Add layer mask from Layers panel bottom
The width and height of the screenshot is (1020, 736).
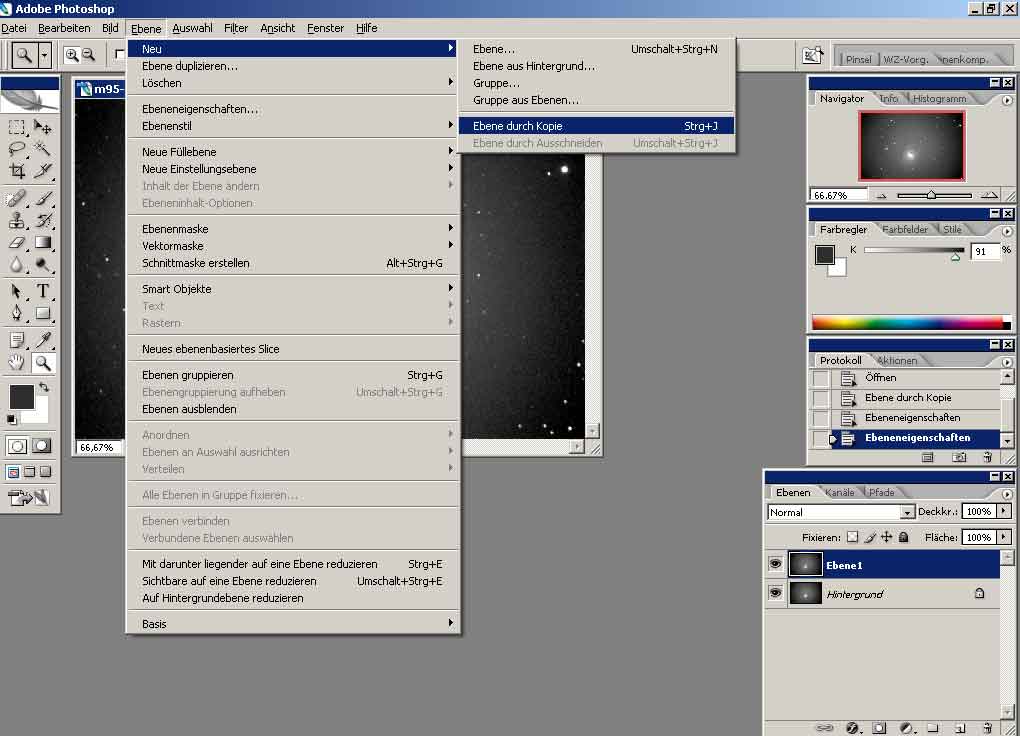tap(879, 728)
